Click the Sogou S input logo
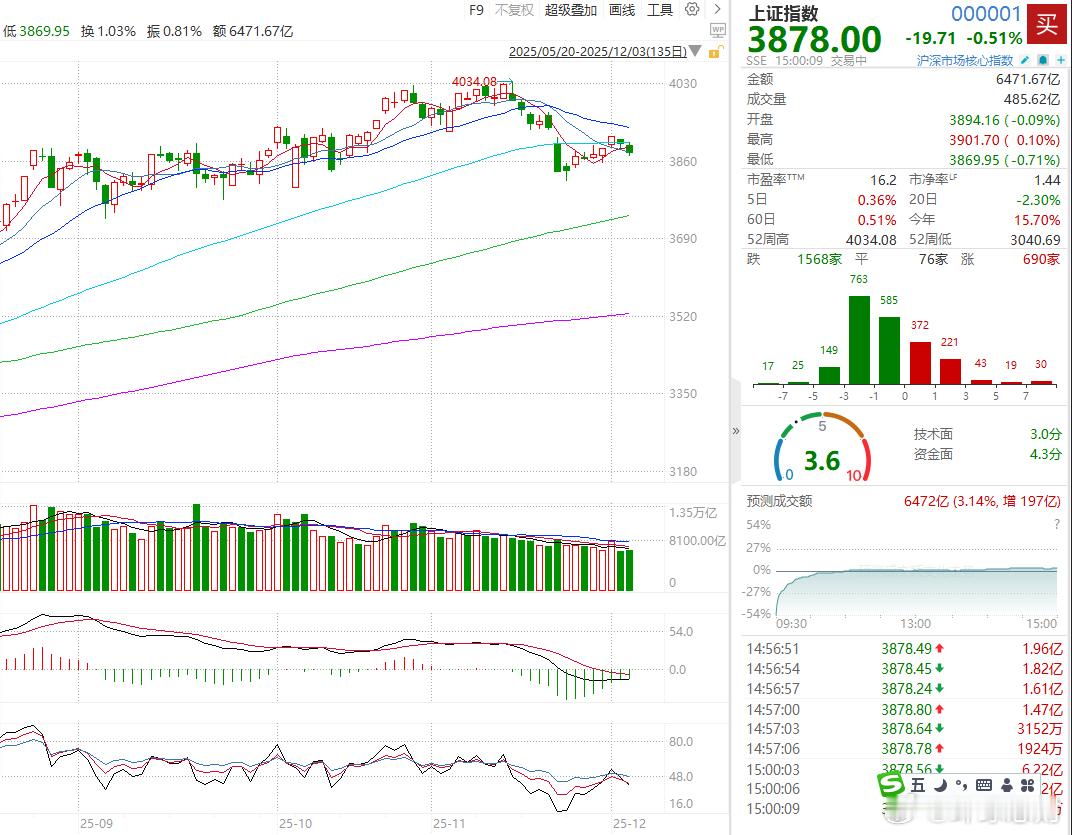 click(x=891, y=784)
